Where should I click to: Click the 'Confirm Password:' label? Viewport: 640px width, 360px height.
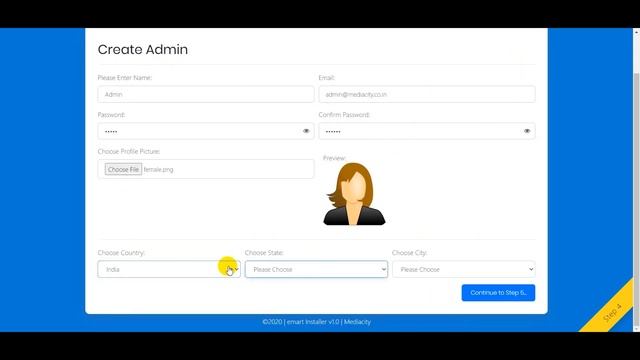point(344,115)
